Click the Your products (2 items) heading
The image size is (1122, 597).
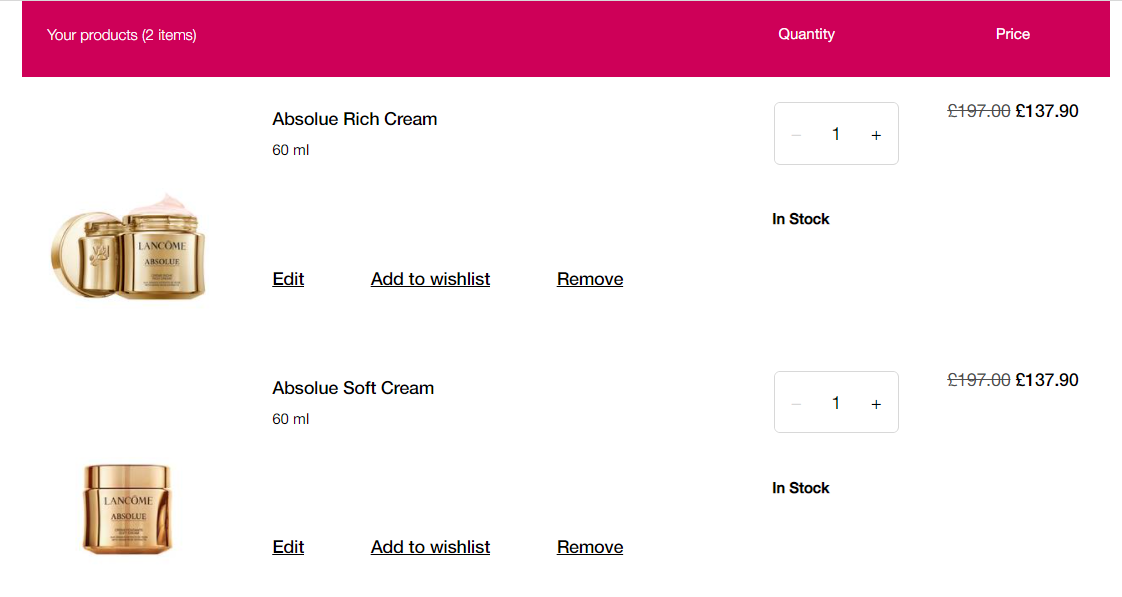coord(122,35)
